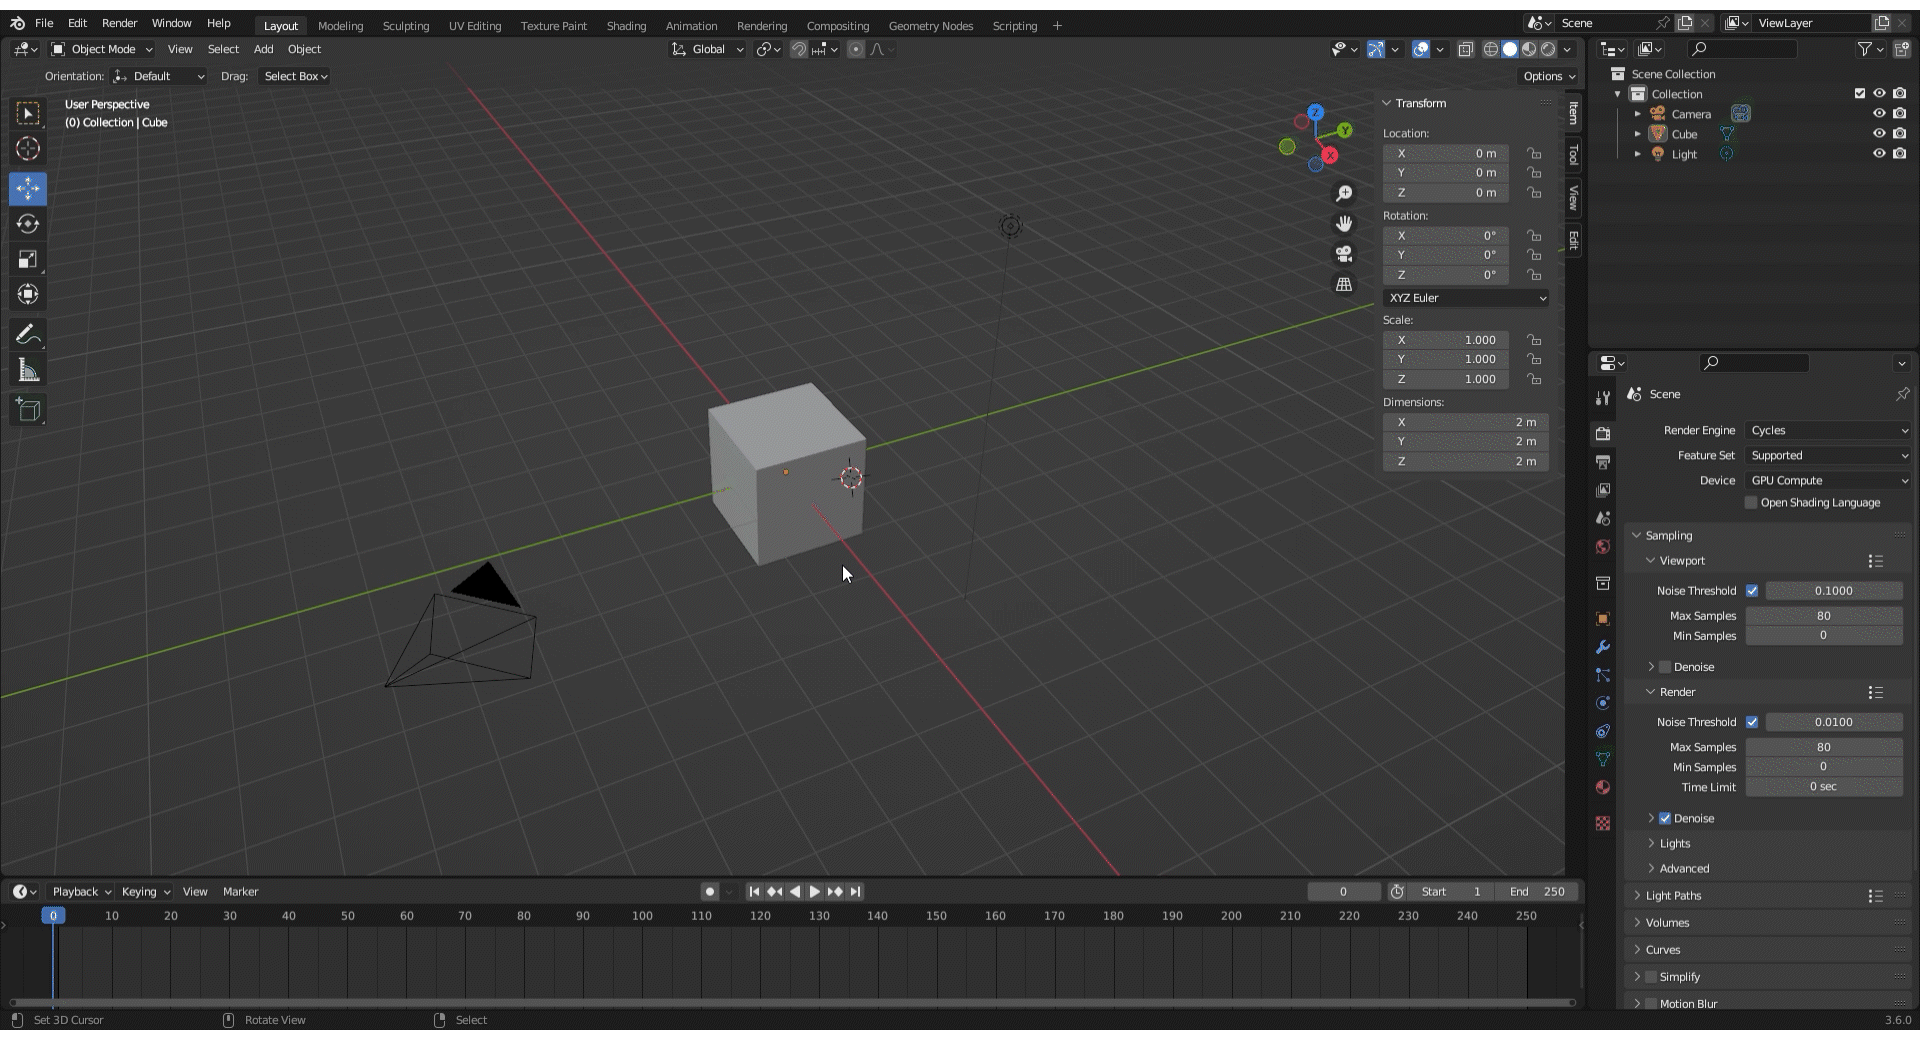Click the pan view hand icon
The height and width of the screenshot is (1040, 1920).
pos(1344,223)
